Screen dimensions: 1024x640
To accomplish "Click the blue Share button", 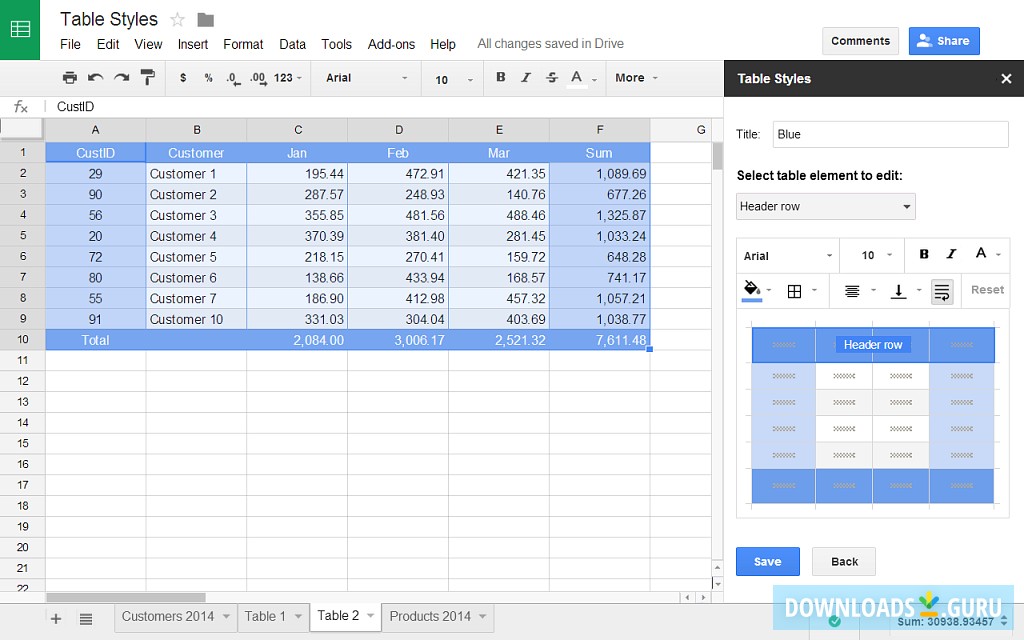I will coord(943,40).
